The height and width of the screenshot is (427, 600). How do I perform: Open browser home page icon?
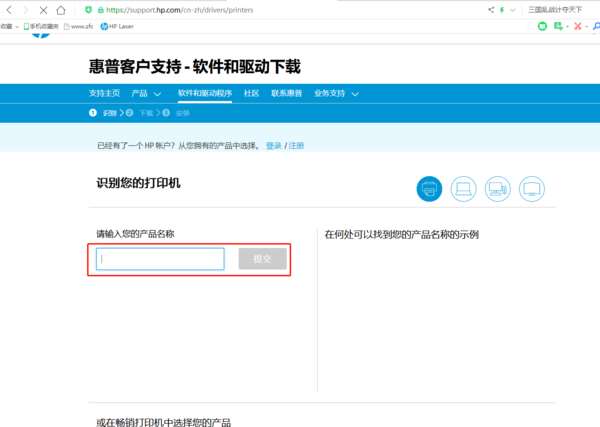(61, 10)
